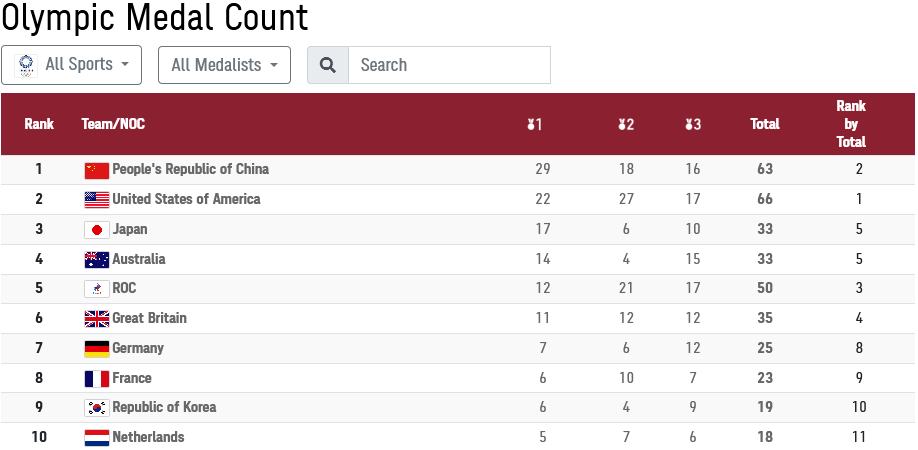Image resolution: width=918 pixels, height=450 pixels.
Task: Click the China flag icon
Action: click(97, 170)
